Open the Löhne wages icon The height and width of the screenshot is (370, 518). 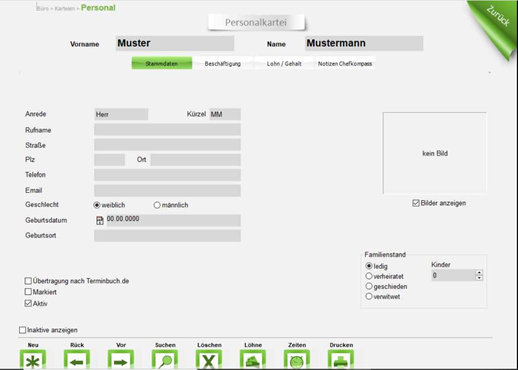click(x=253, y=360)
